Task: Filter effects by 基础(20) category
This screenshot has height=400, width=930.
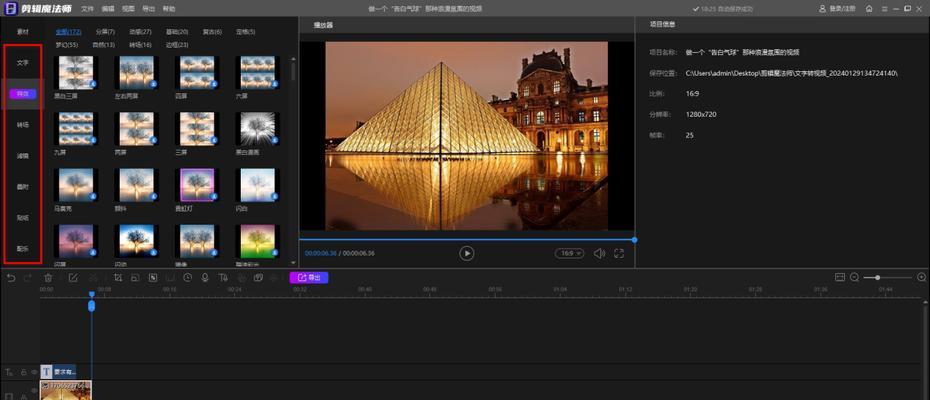Action: tap(177, 31)
